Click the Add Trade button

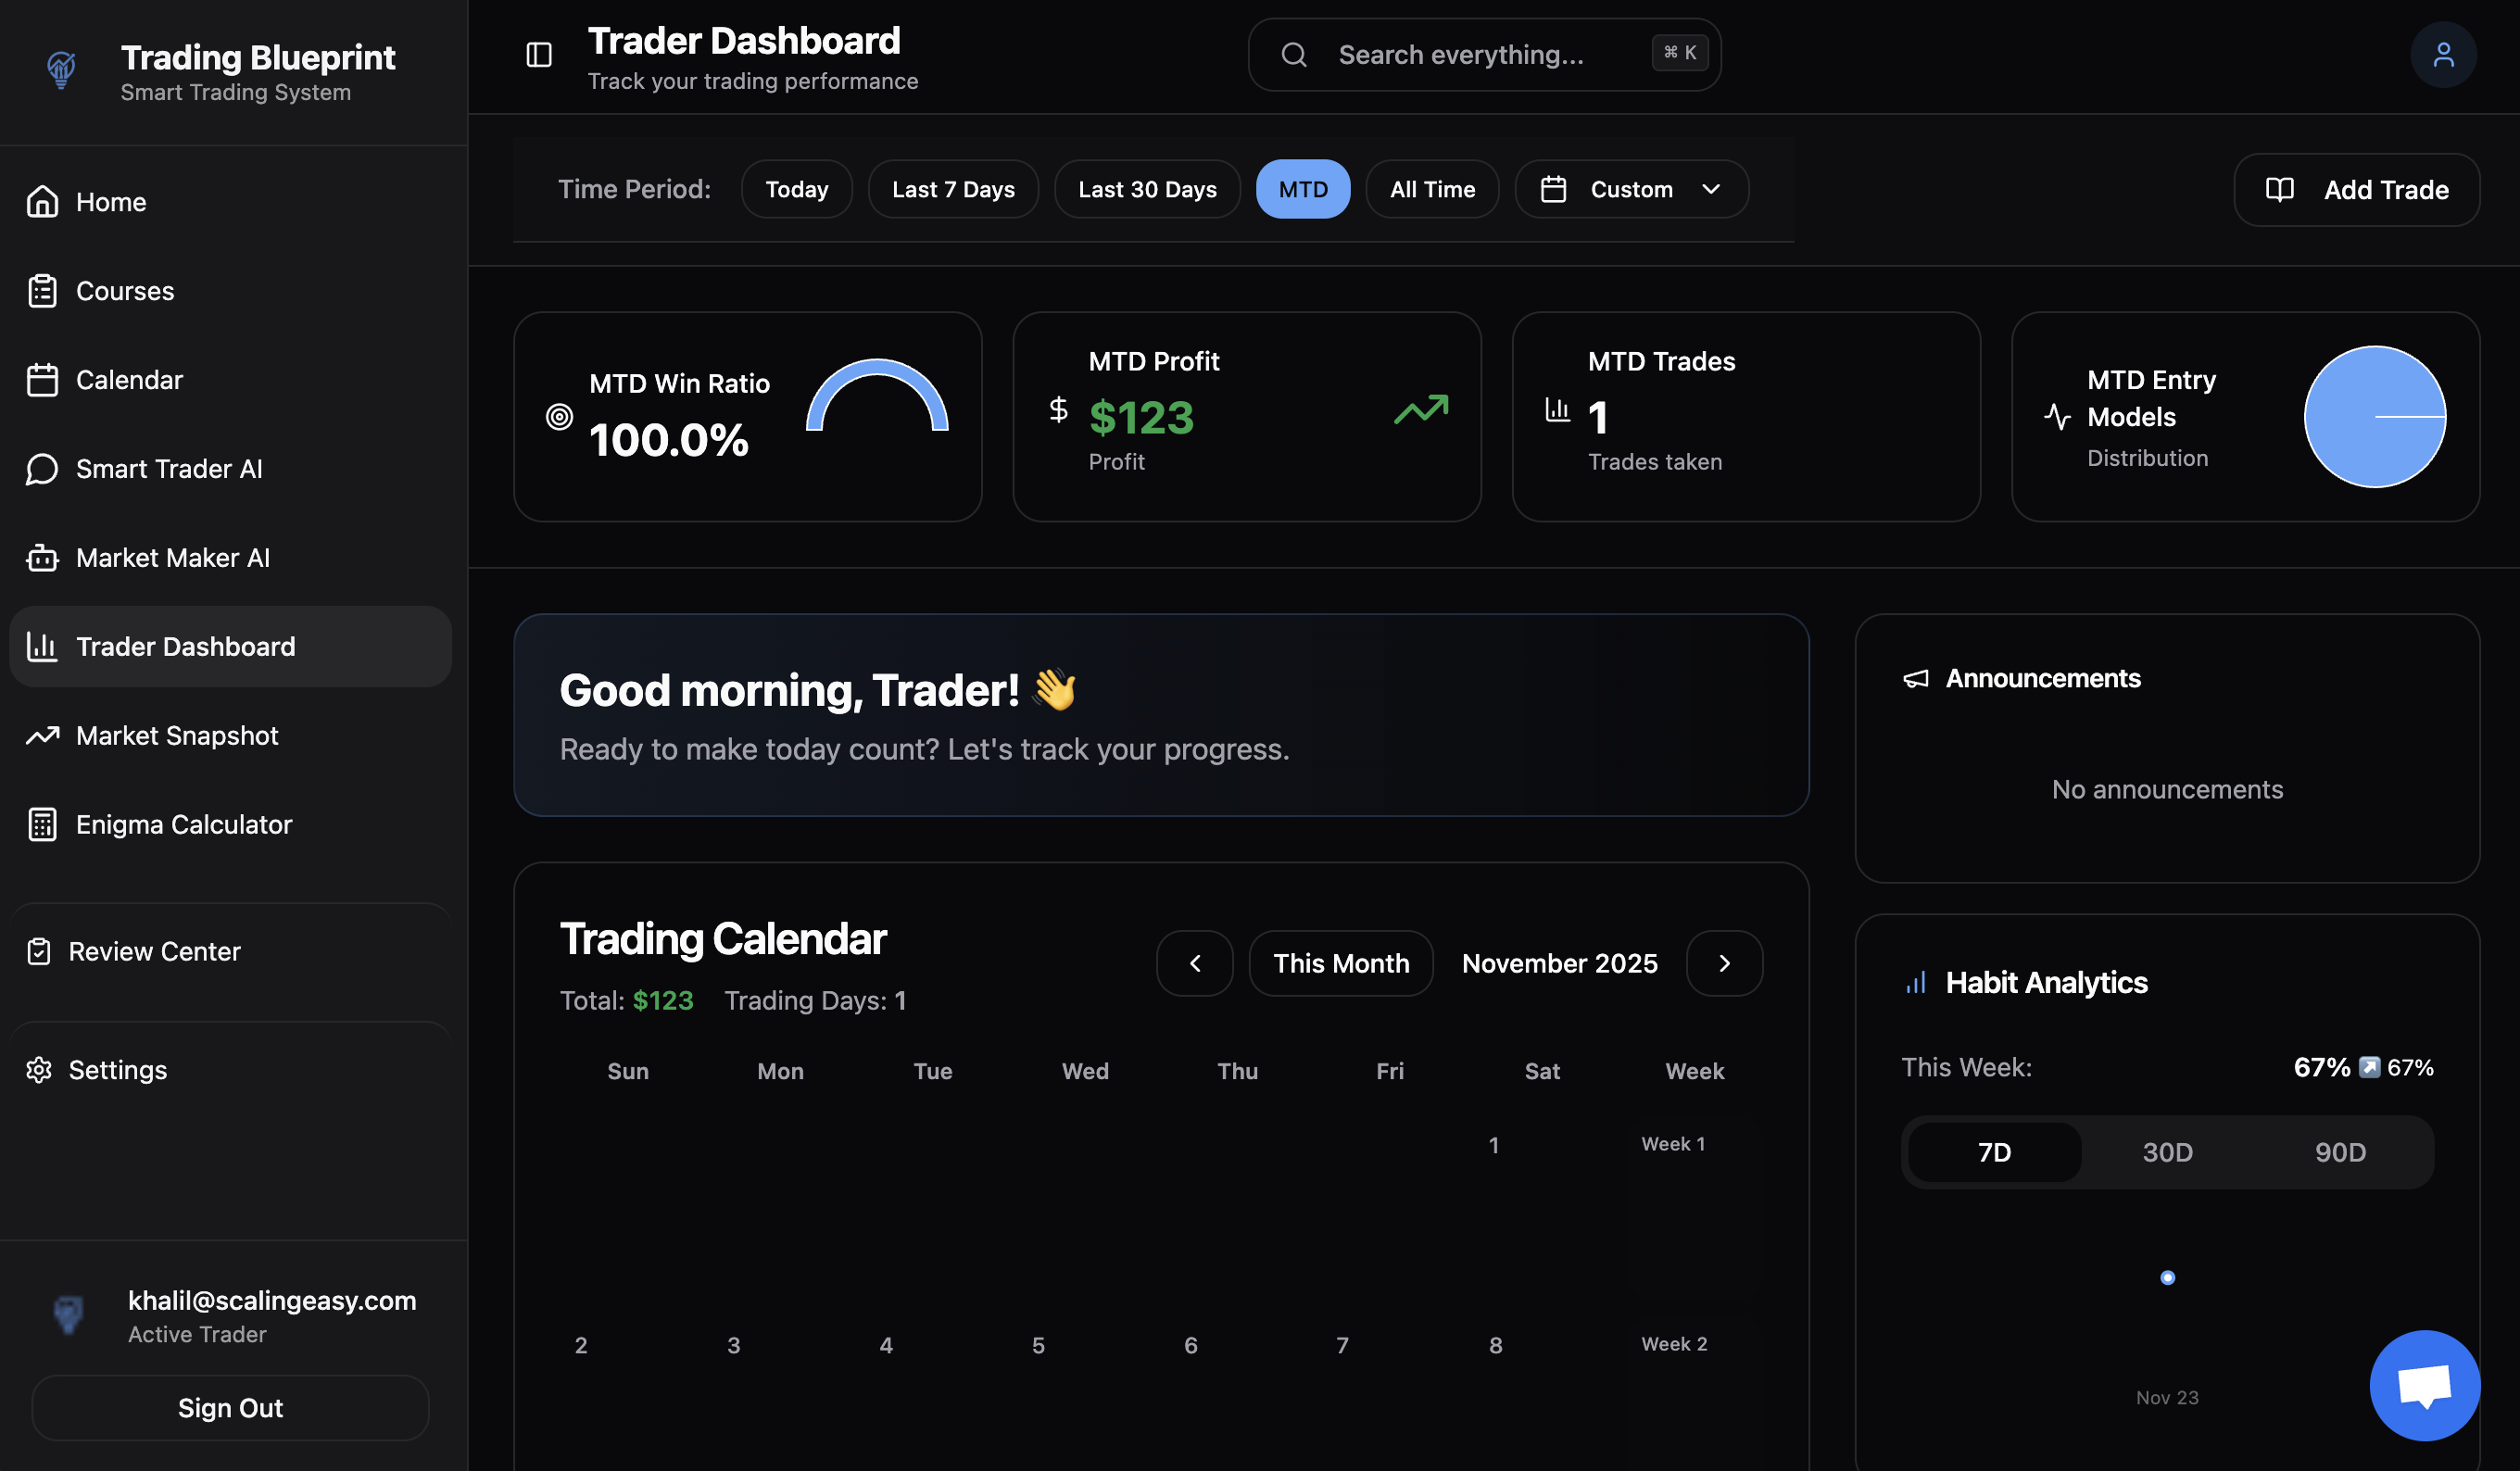coord(2356,190)
